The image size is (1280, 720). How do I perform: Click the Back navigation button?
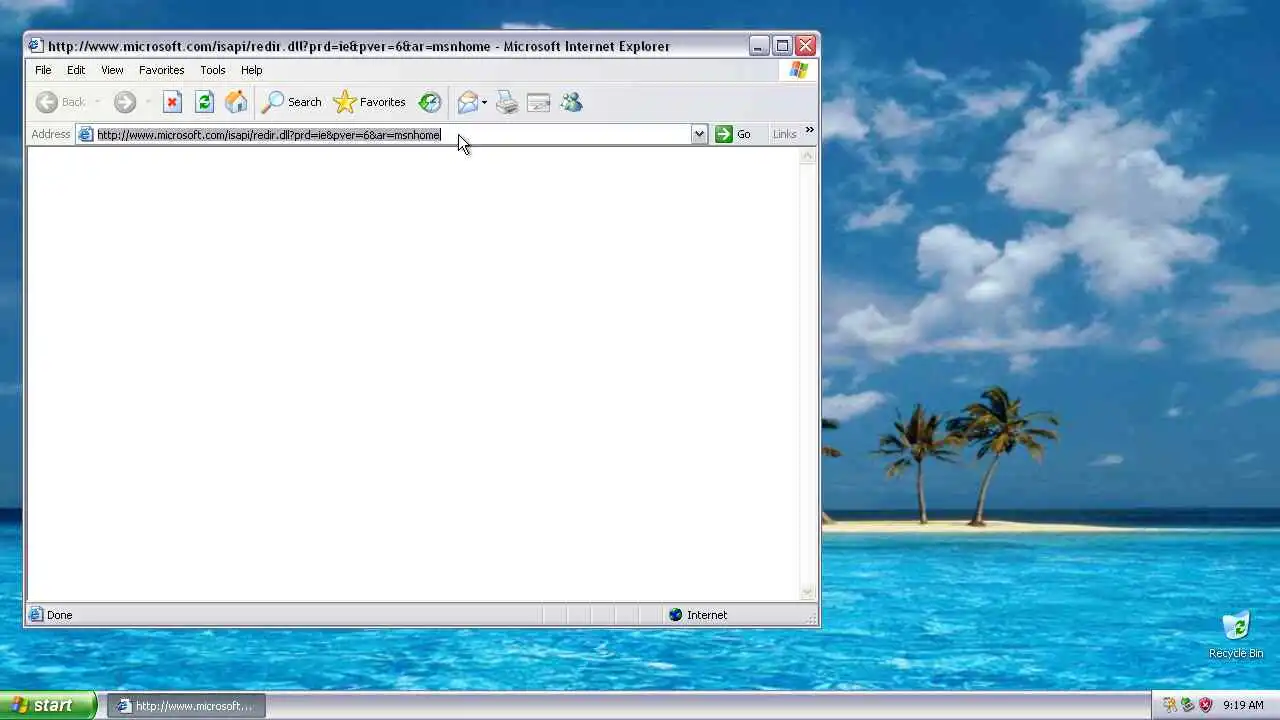pyautogui.click(x=60, y=102)
